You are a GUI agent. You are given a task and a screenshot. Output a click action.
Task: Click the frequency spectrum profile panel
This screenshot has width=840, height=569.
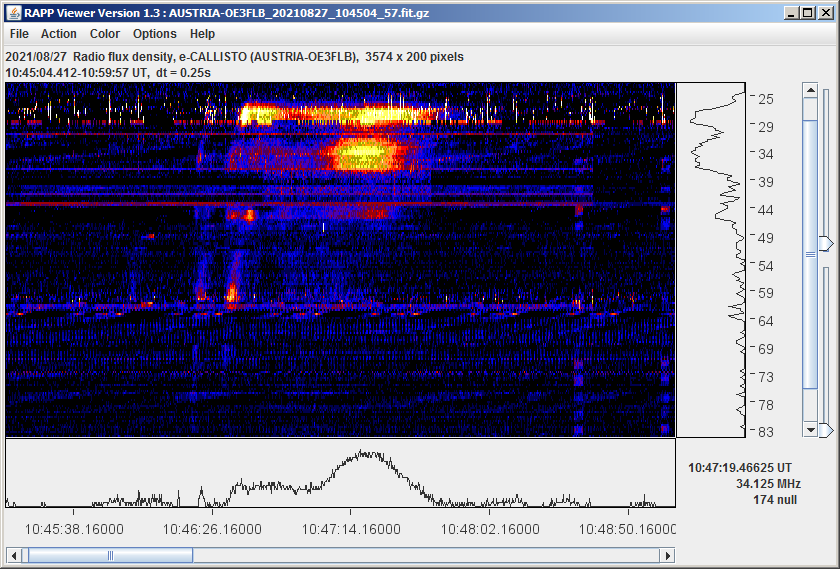point(711,260)
